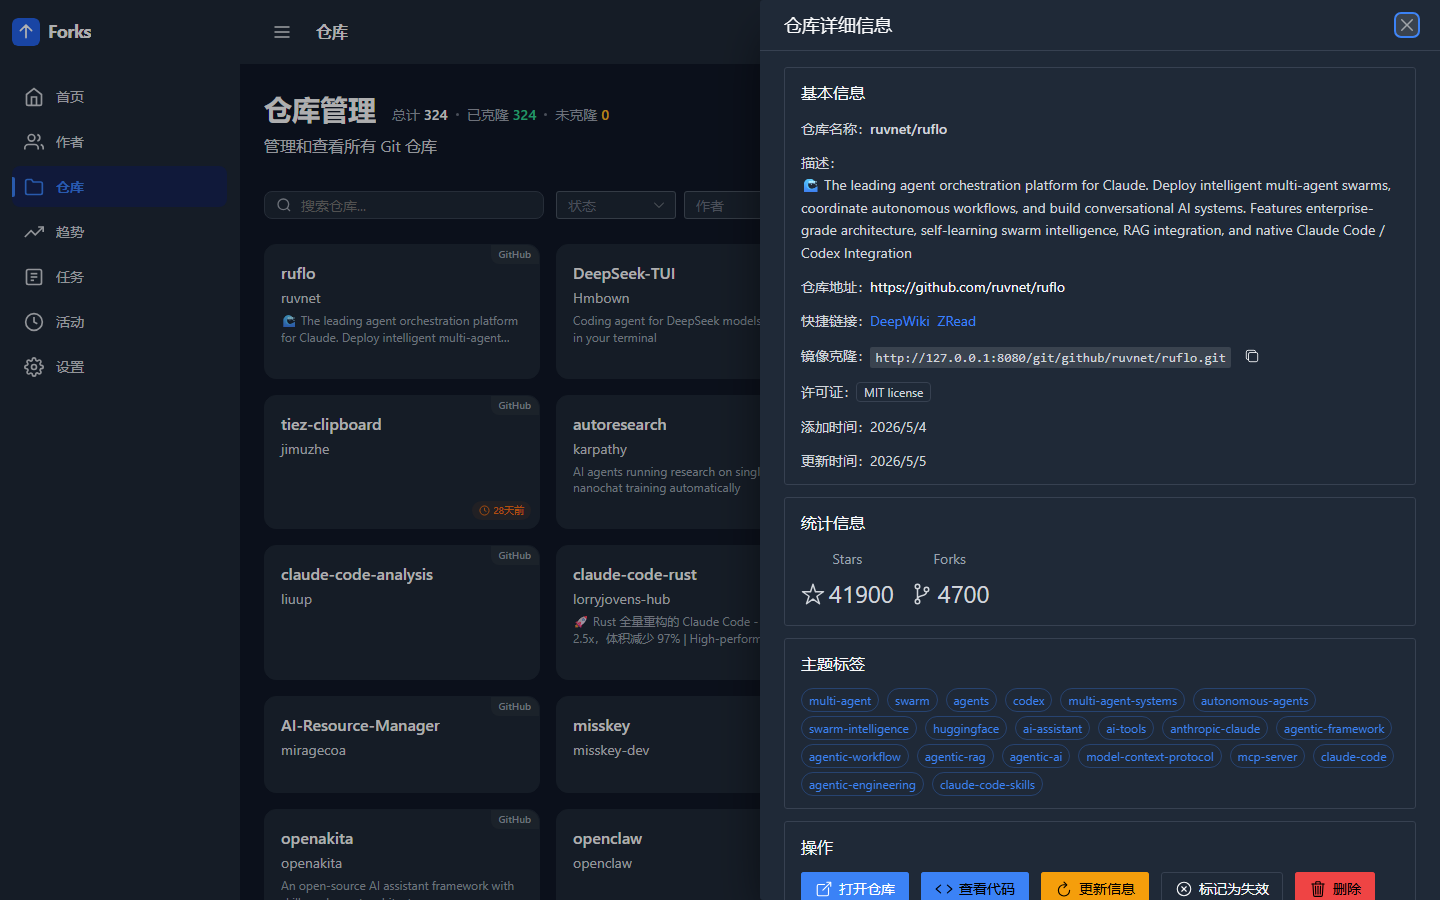Open the claude-code-analysis repository card
The image size is (1440, 900).
pyautogui.click(x=402, y=612)
